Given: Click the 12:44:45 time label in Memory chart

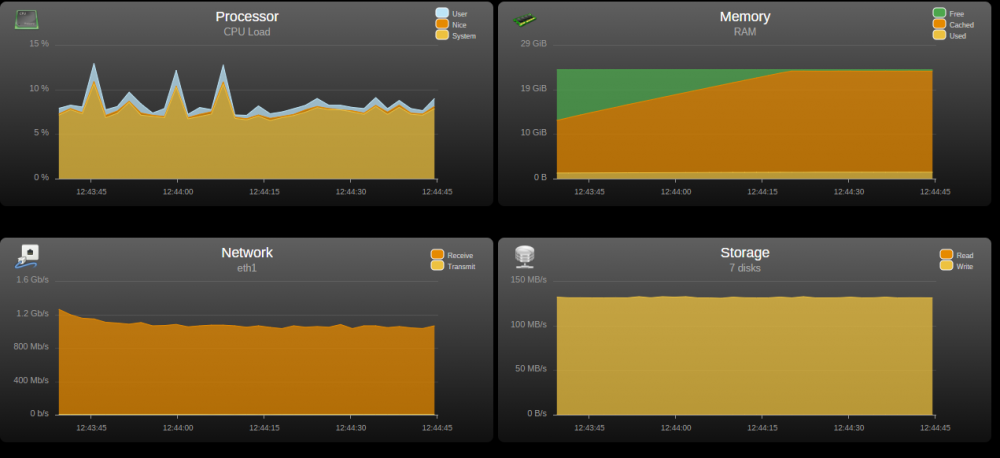Looking at the screenshot, I should pos(934,191).
